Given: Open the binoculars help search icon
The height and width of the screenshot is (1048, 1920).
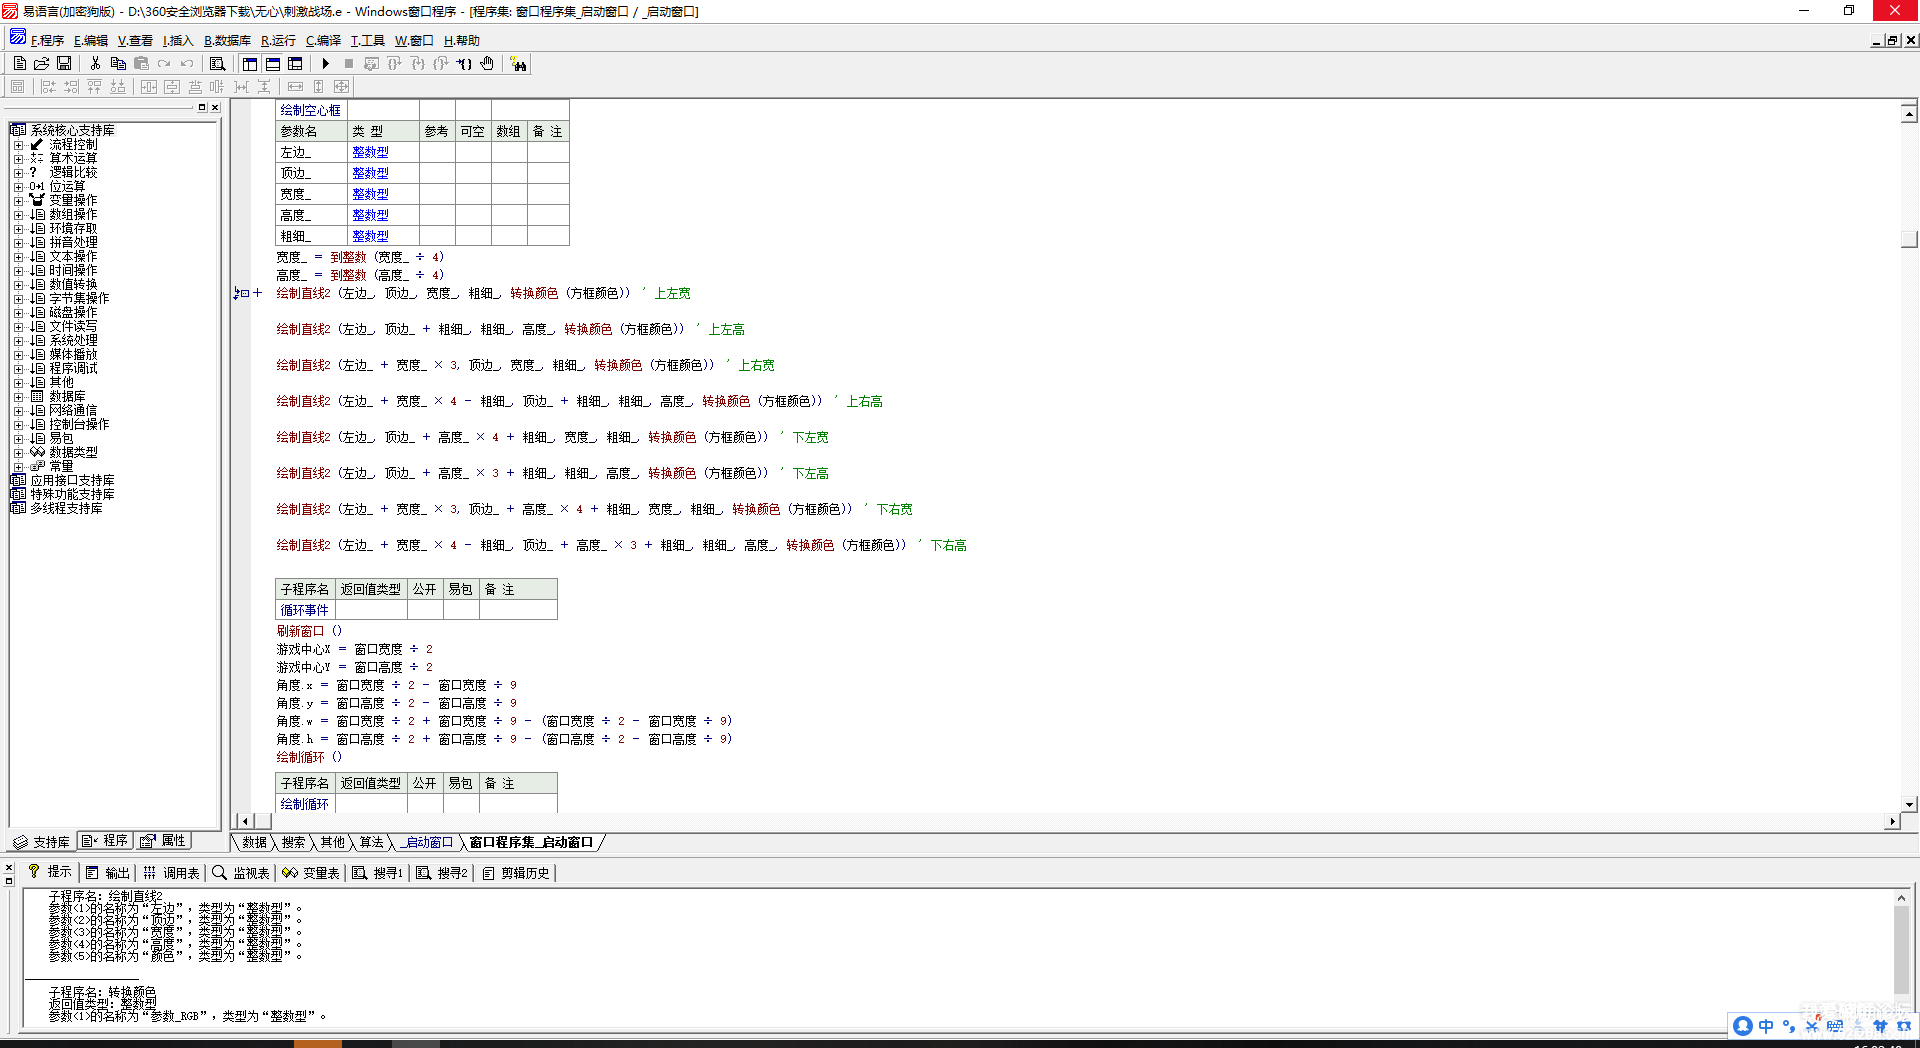Looking at the screenshot, I should (x=518, y=64).
